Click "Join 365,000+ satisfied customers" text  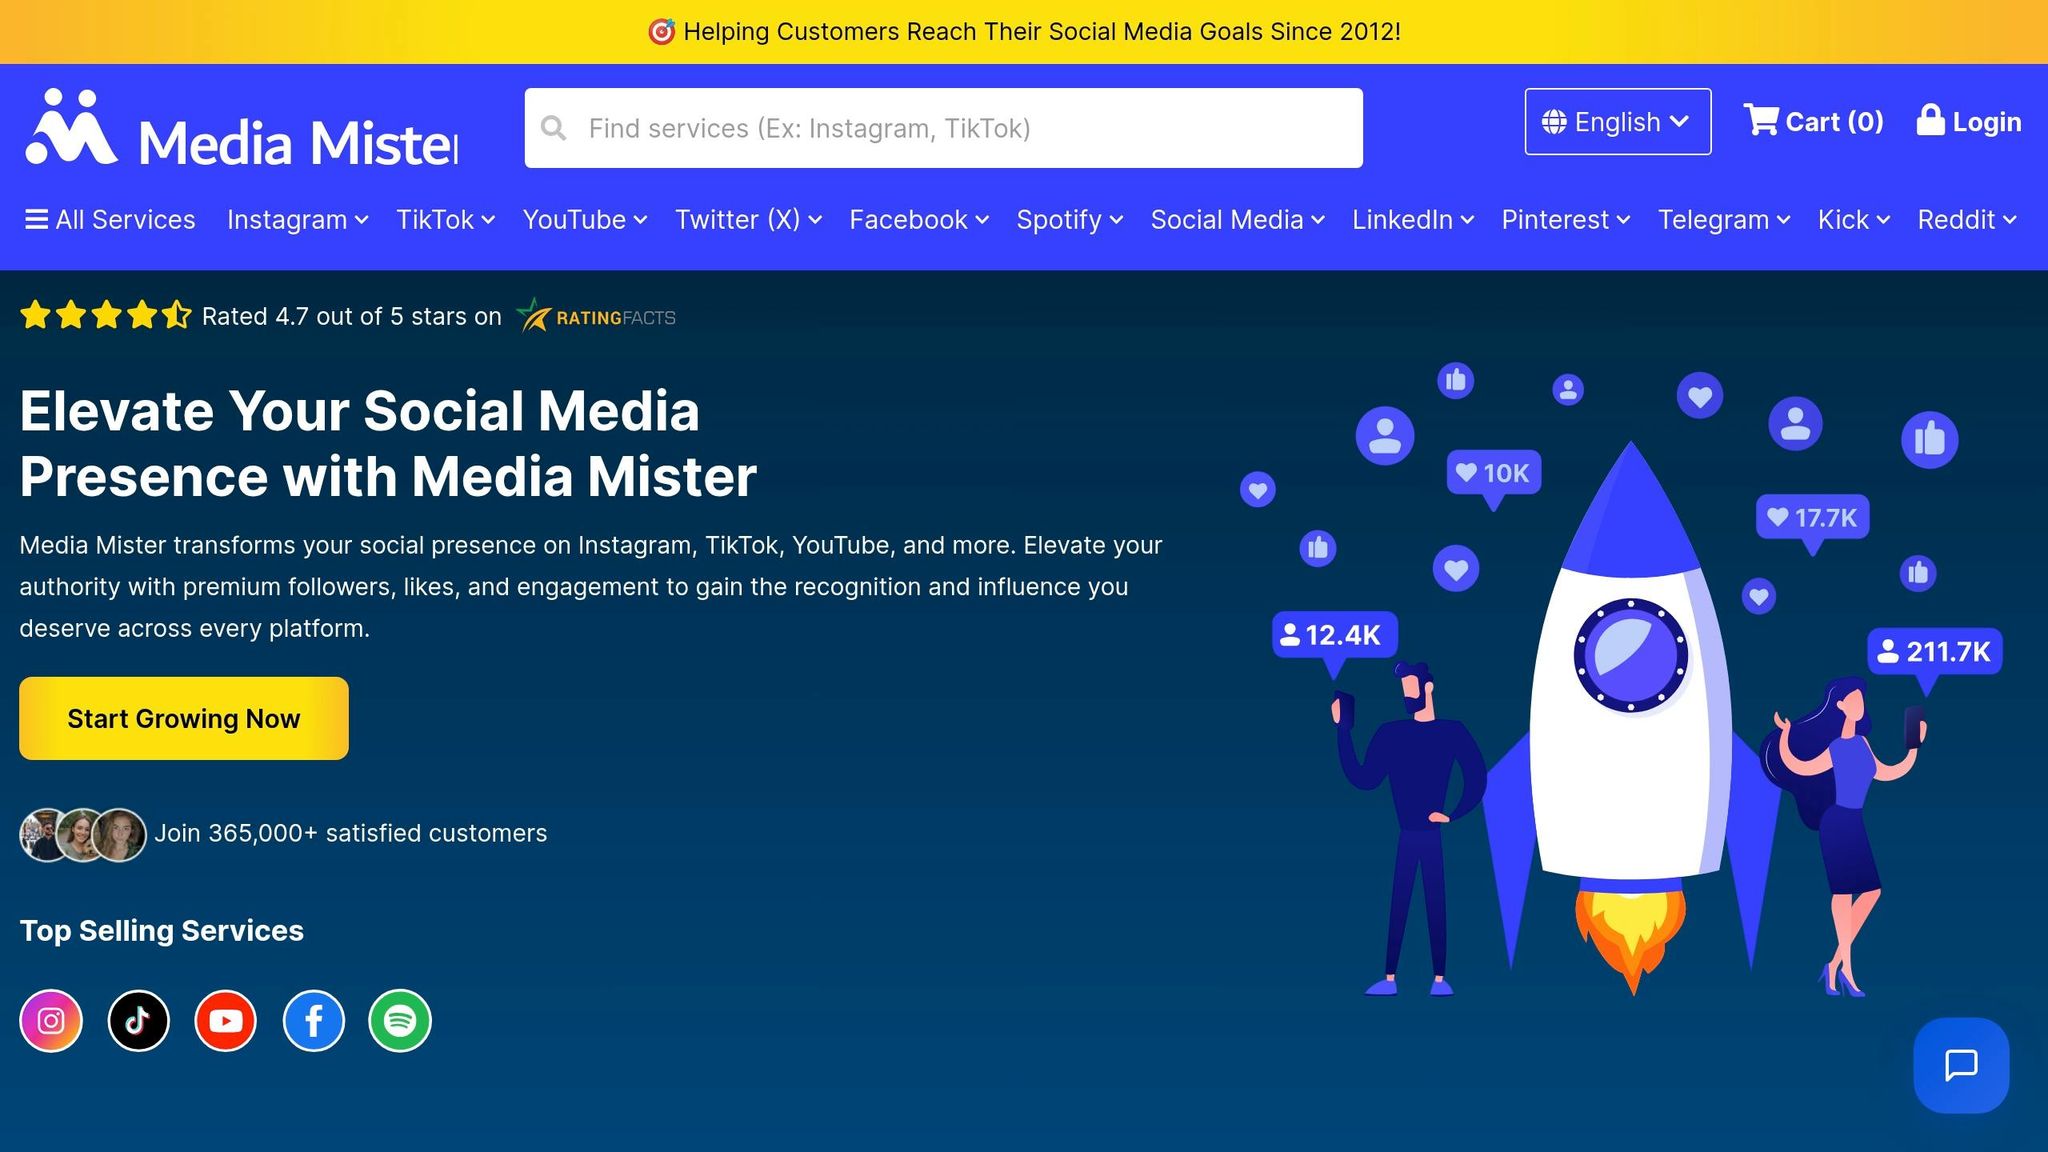[350, 833]
